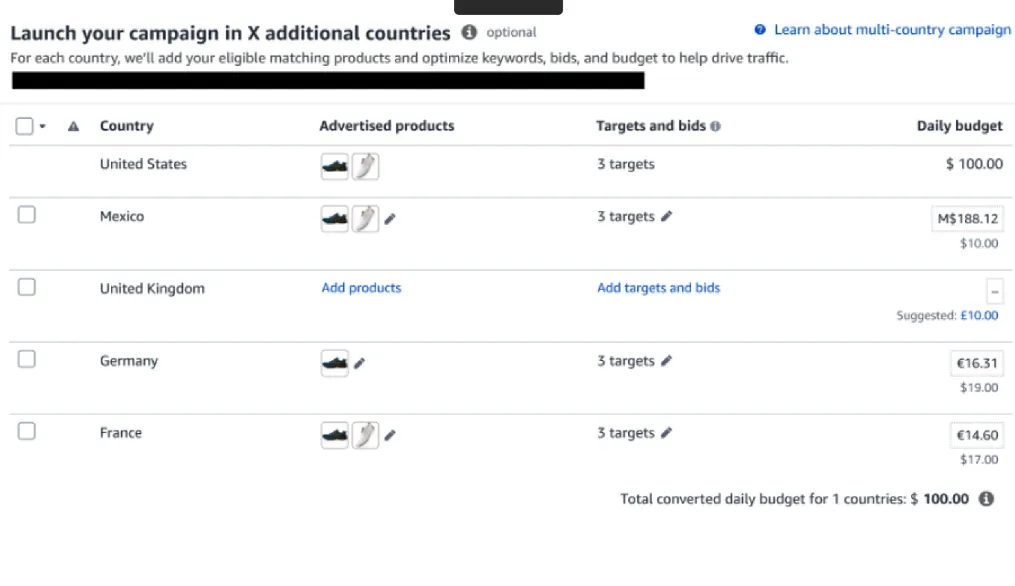Click pencil icon beside Mexico advertised products
1015x586 pixels.
tap(390, 219)
